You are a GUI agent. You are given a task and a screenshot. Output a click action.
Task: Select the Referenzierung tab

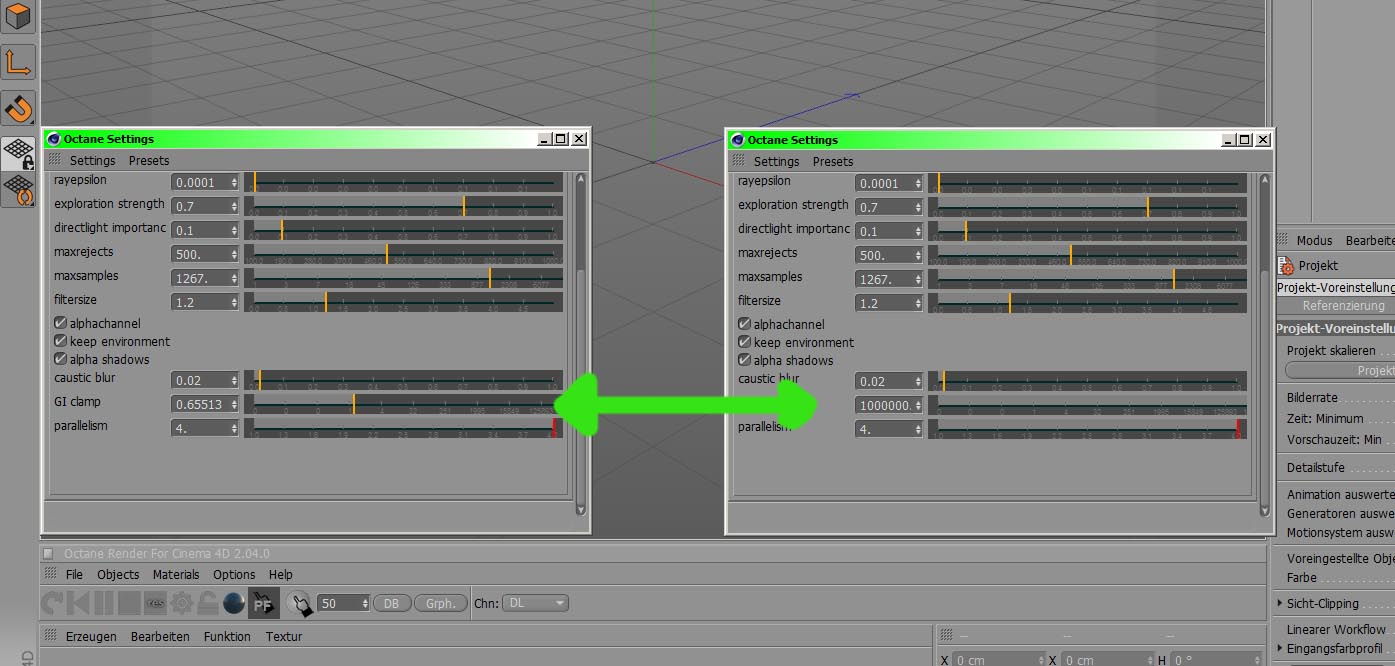click(1343, 306)
